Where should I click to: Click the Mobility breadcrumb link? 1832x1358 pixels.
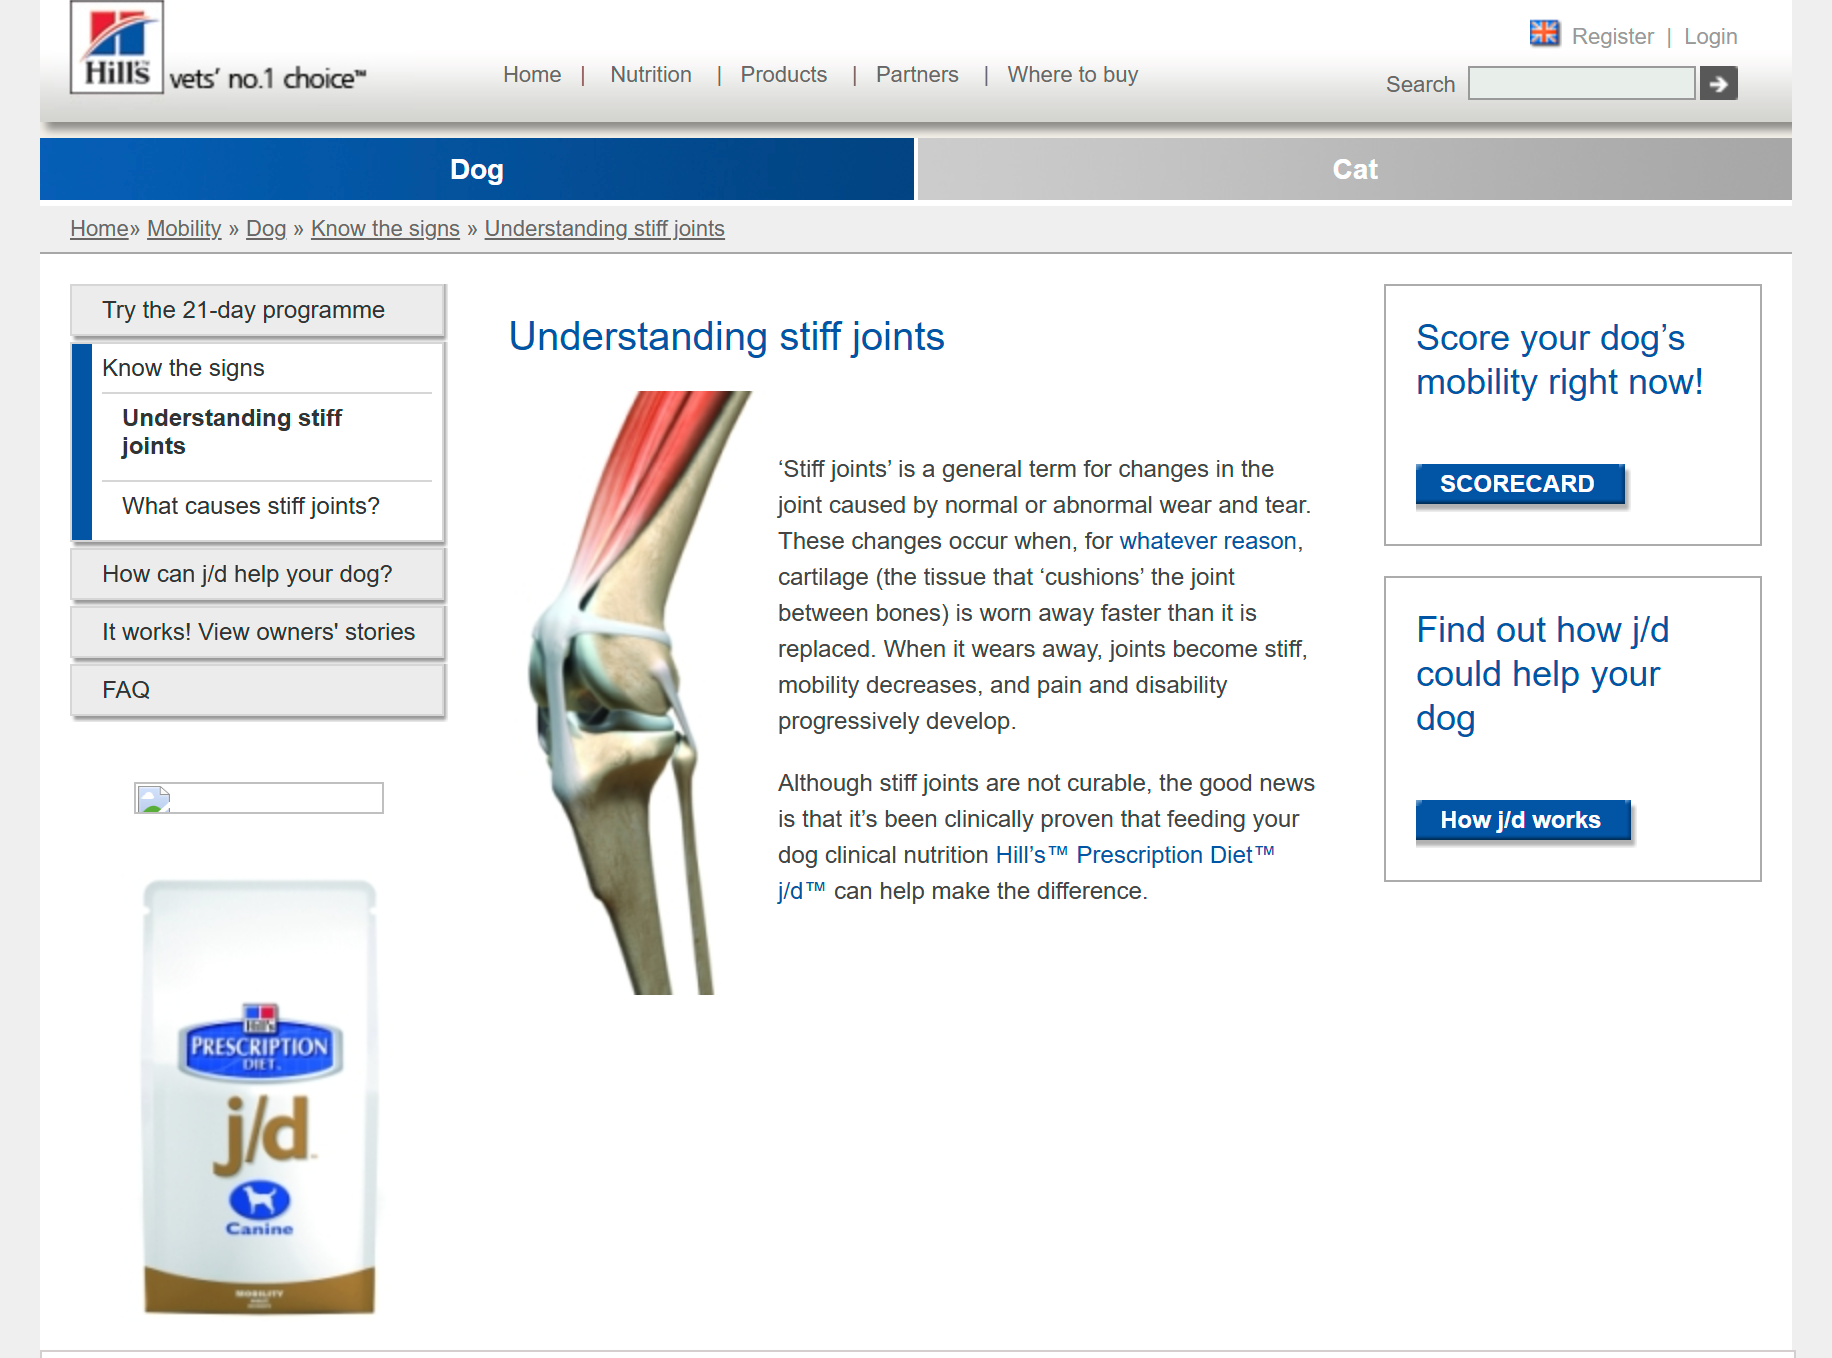[x=184, y=229]
